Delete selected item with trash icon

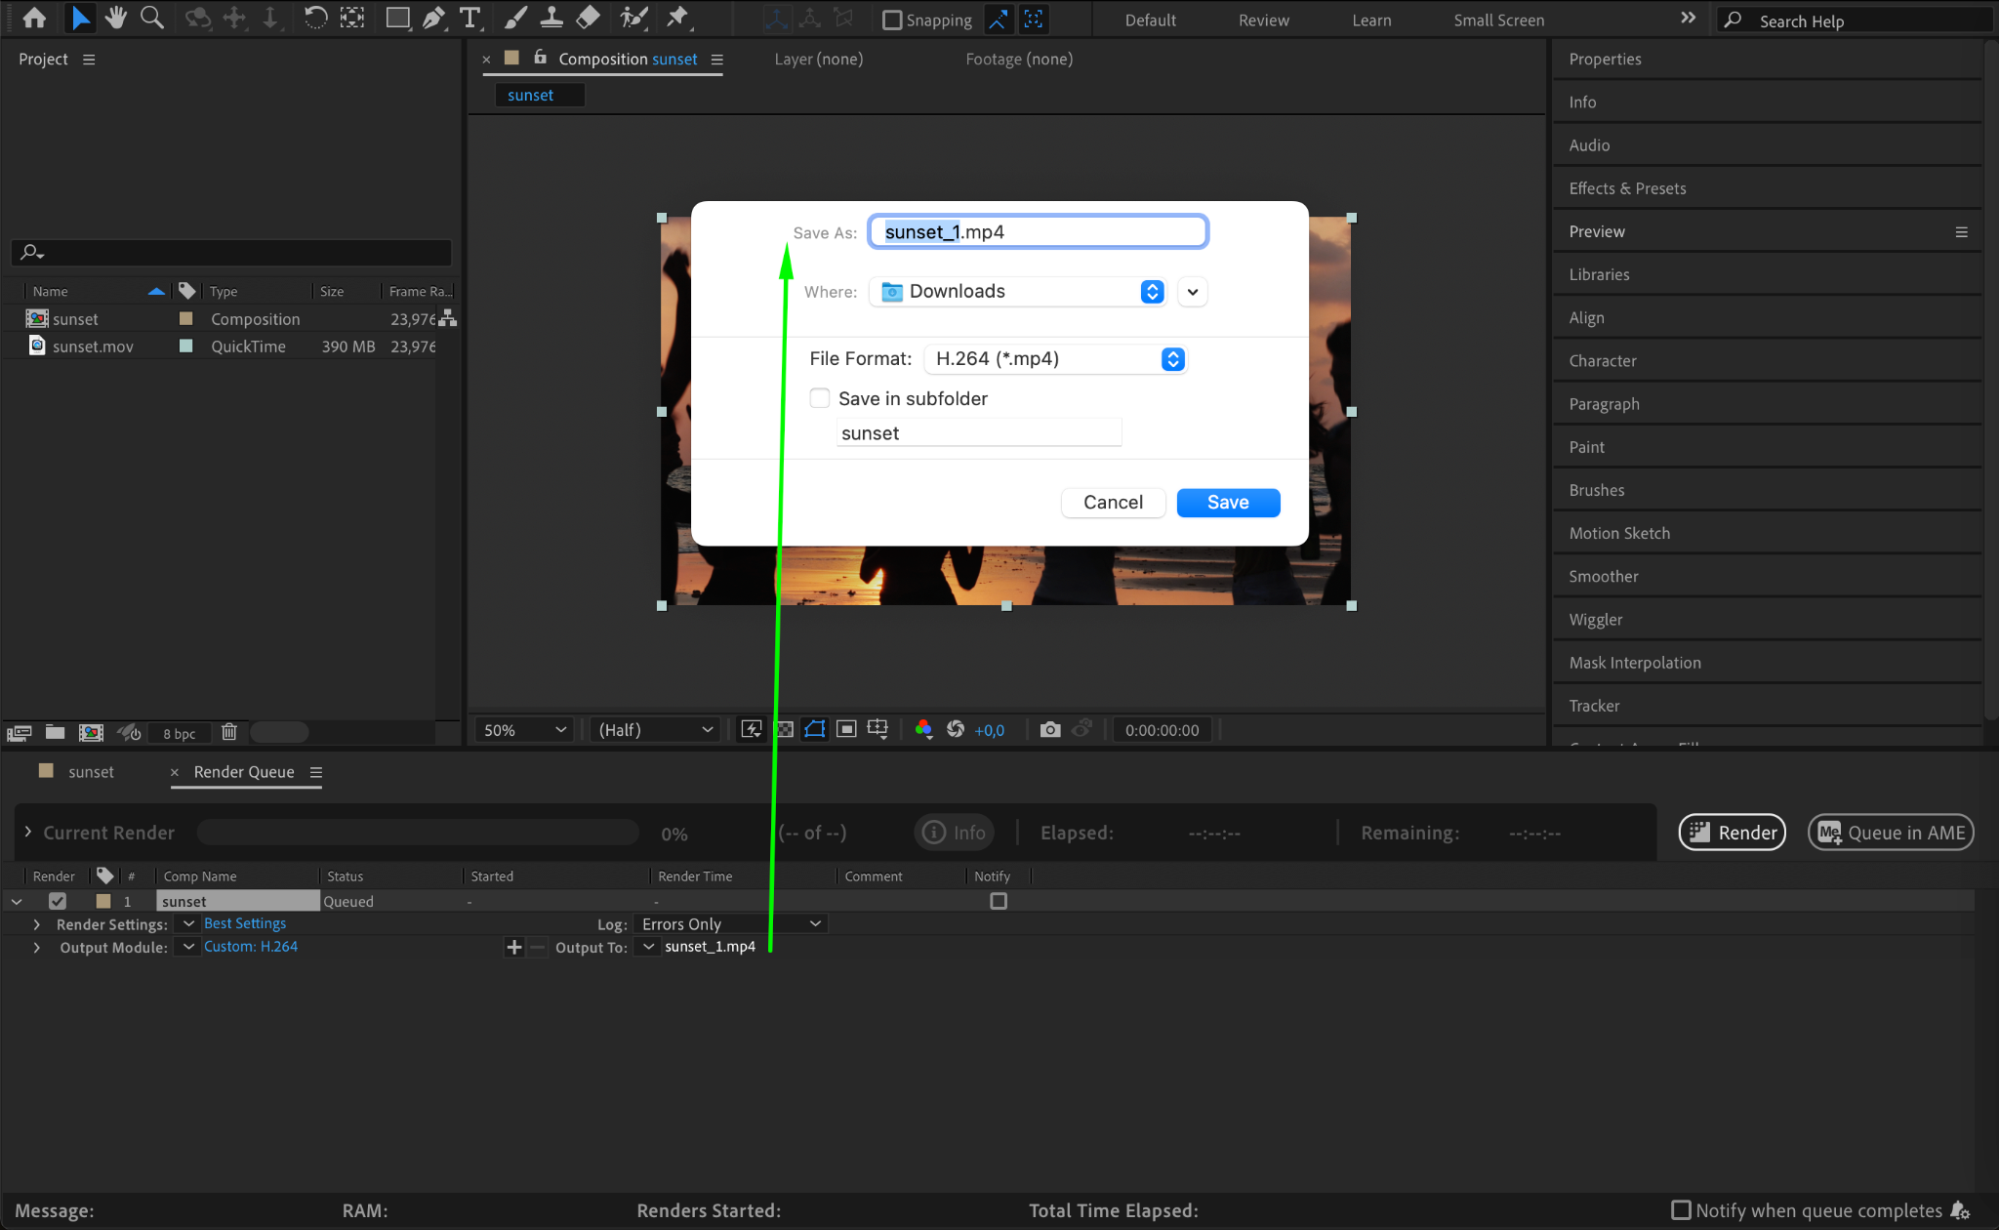coord(229,732)
